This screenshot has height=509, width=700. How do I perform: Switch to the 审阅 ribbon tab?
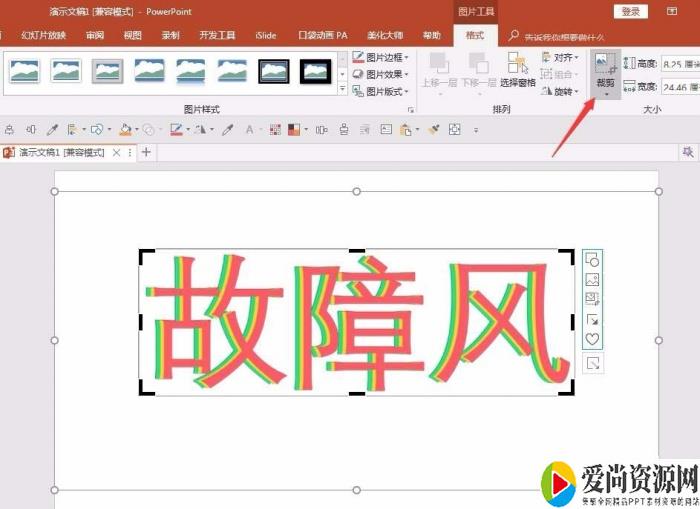[x=95, y=35]
